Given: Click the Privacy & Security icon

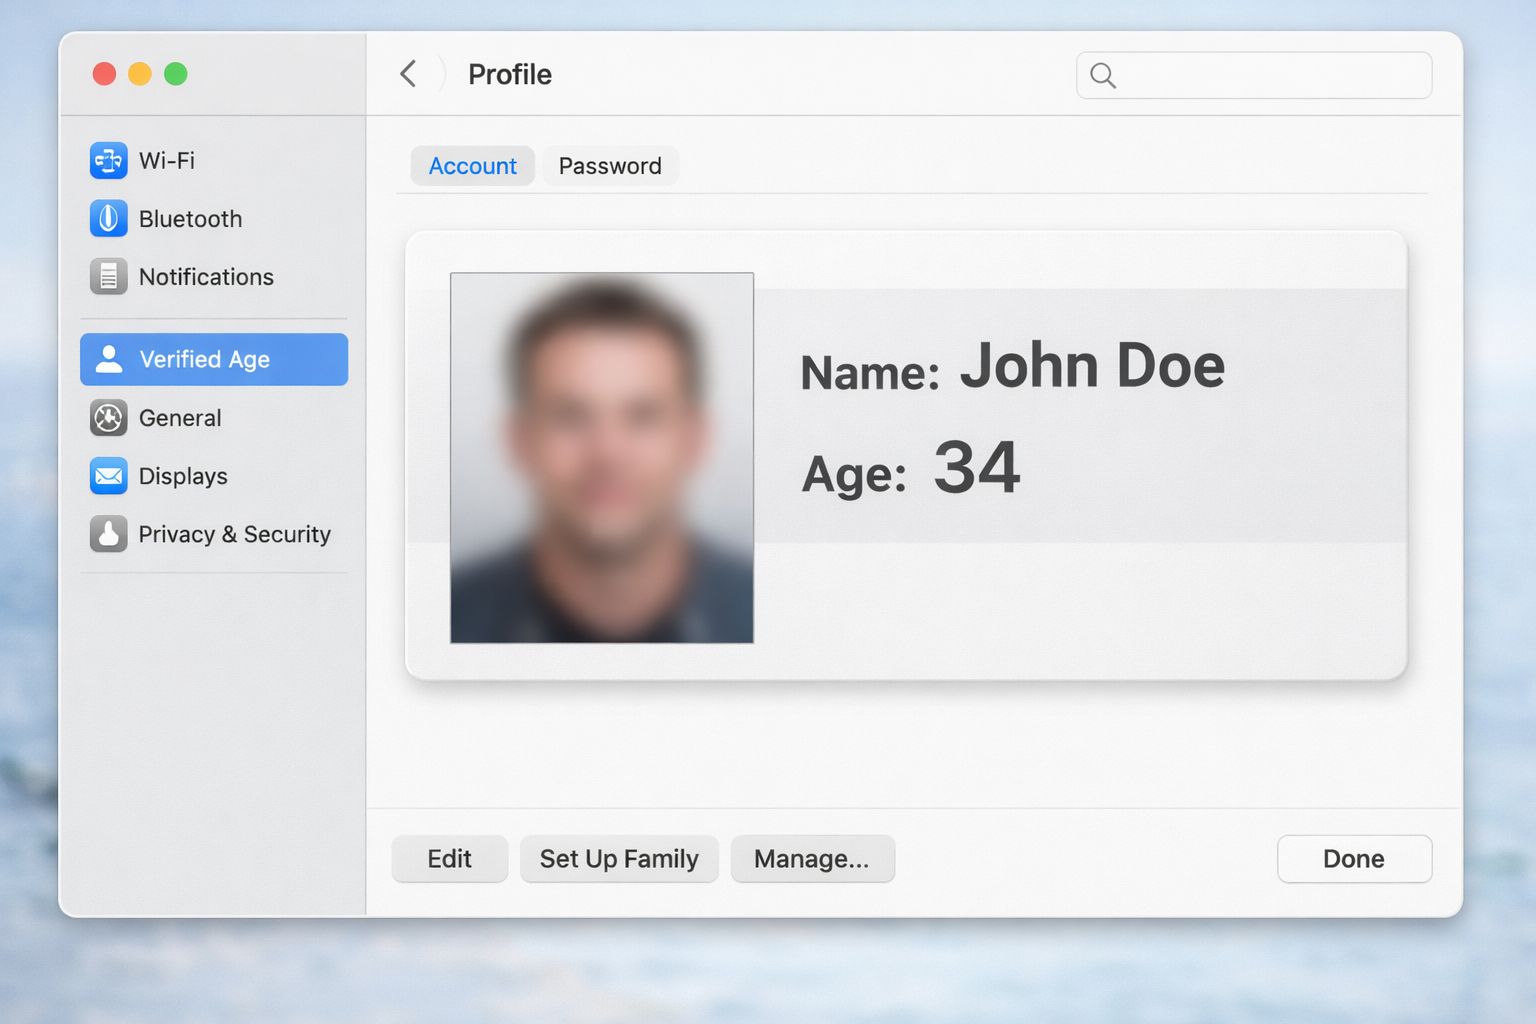Looking at the screenshot, I should click(x=108, y=534).
